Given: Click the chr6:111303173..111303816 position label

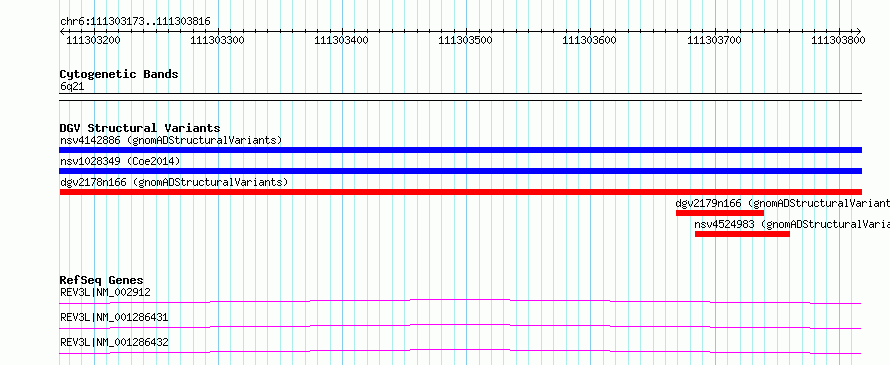Looking at the screenshot, I should pyautogui.click(x=135, y=22).
